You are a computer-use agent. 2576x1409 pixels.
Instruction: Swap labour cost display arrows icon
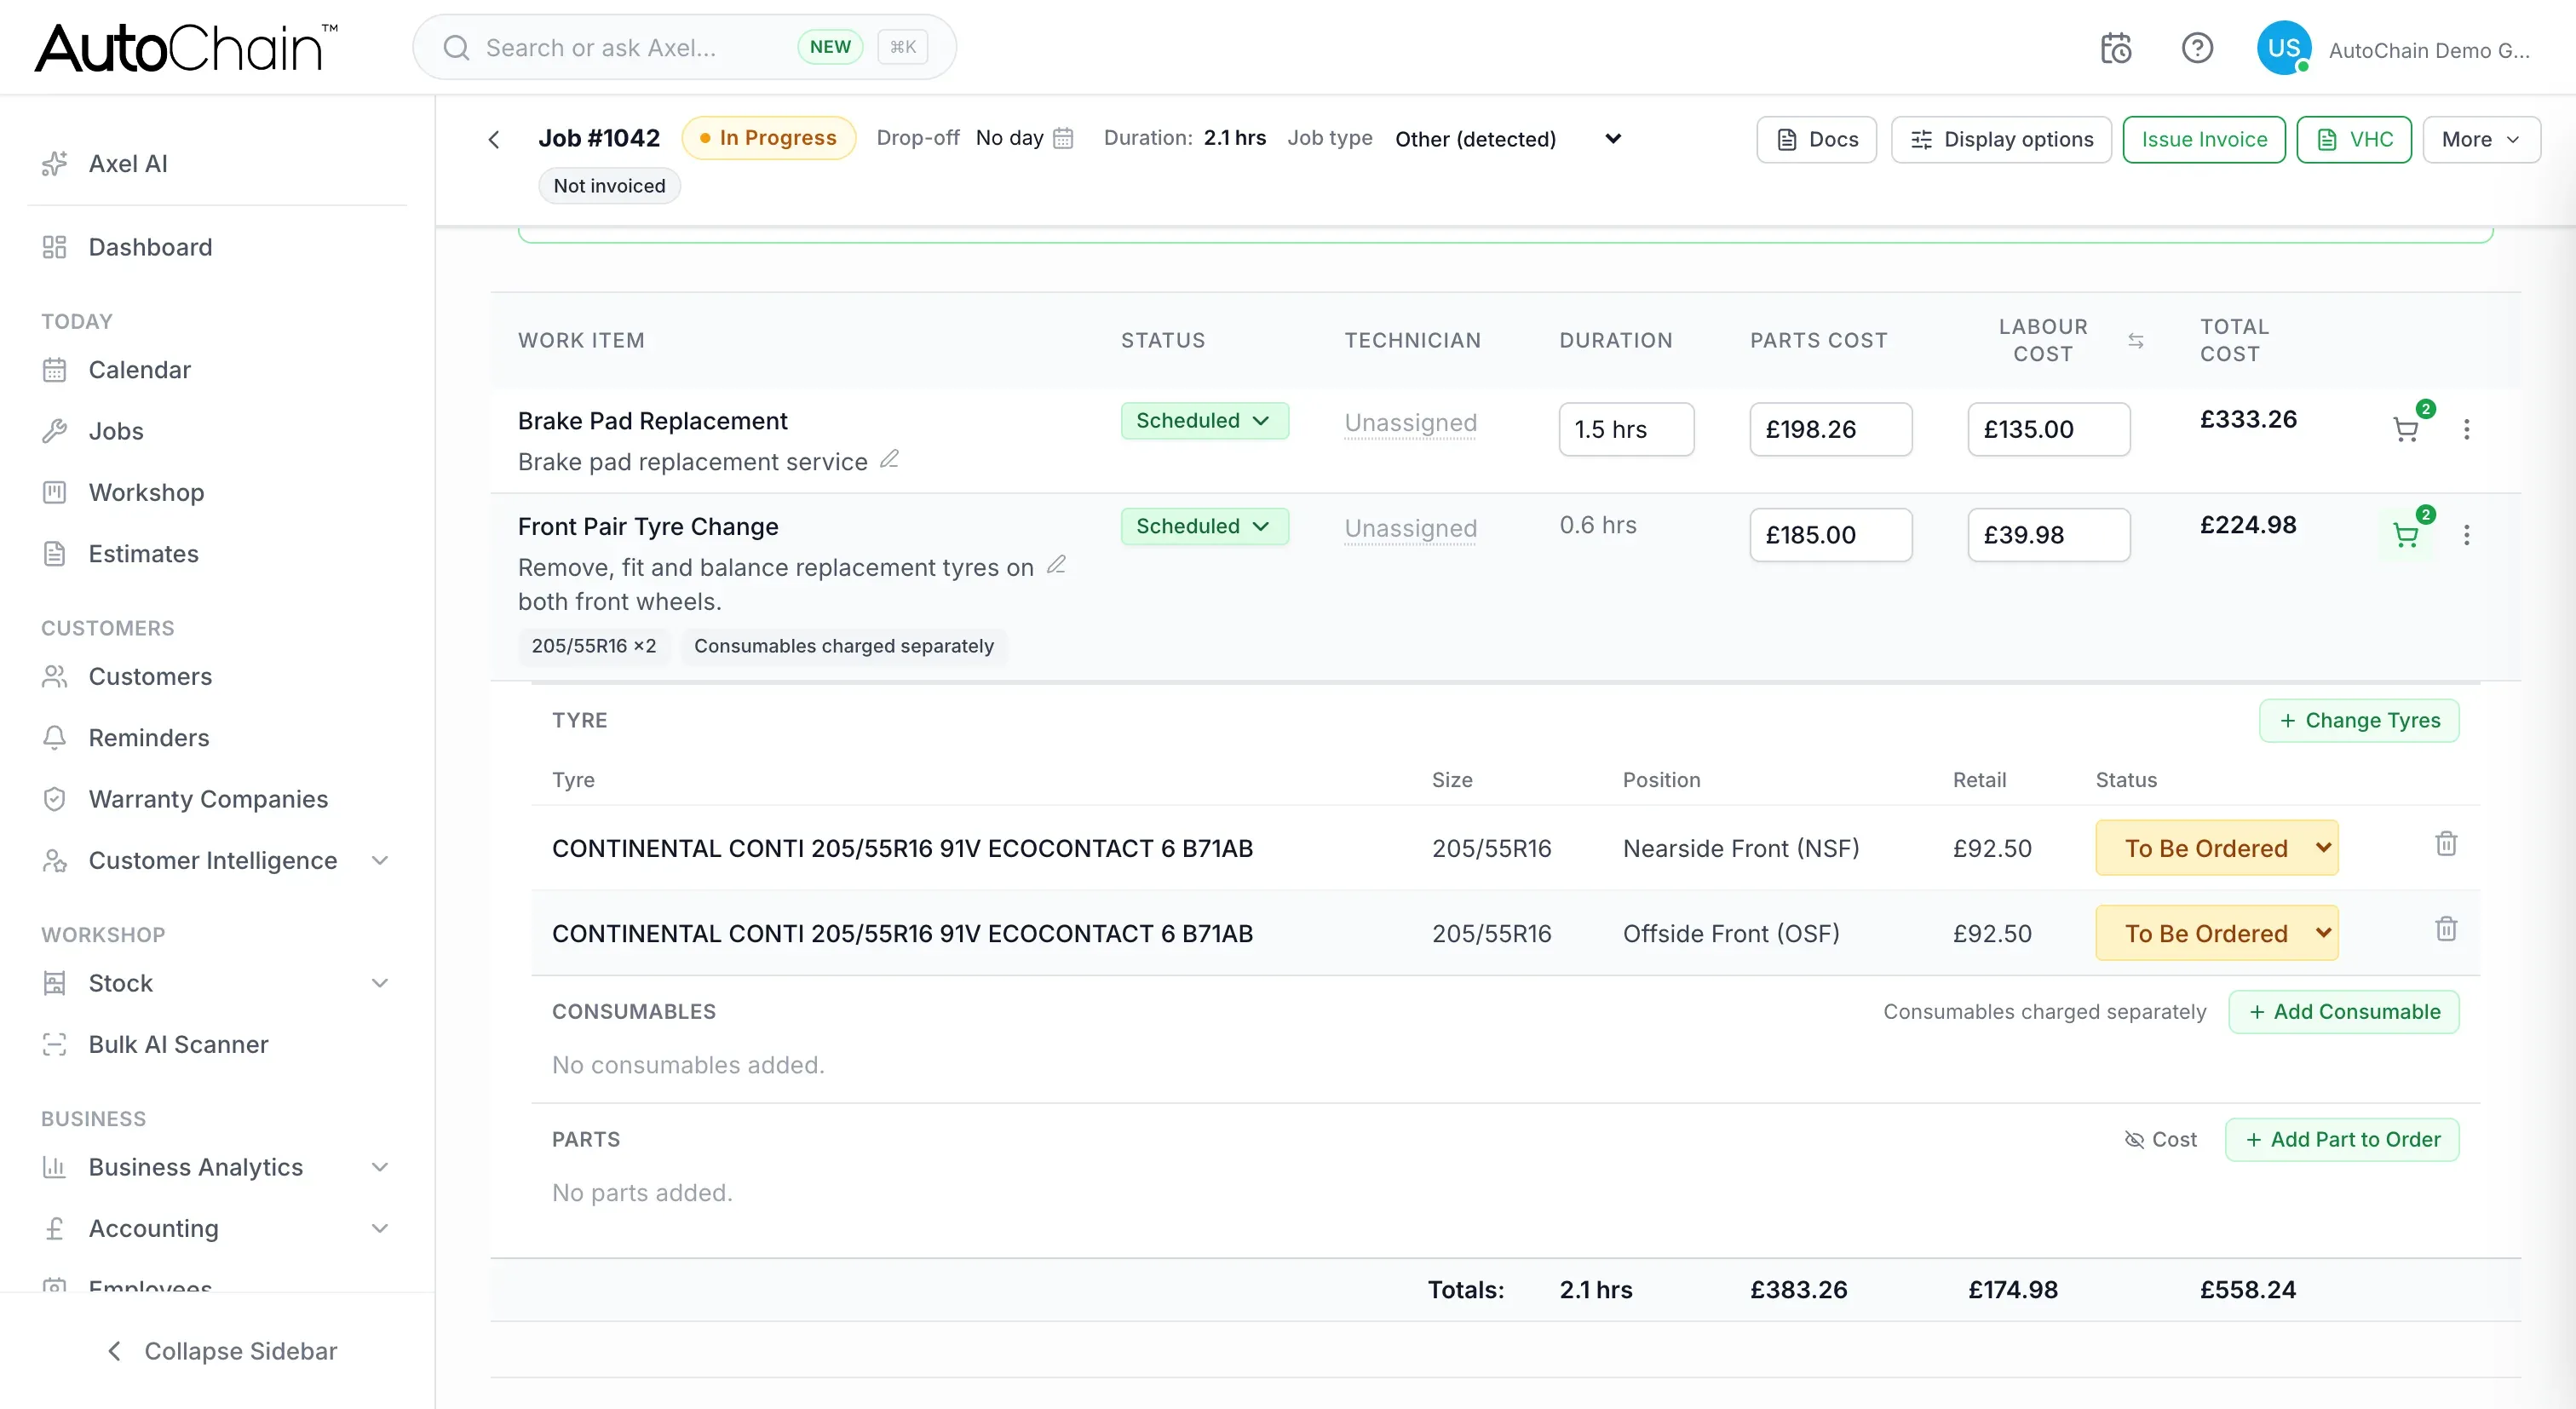tap(2135, 341)
